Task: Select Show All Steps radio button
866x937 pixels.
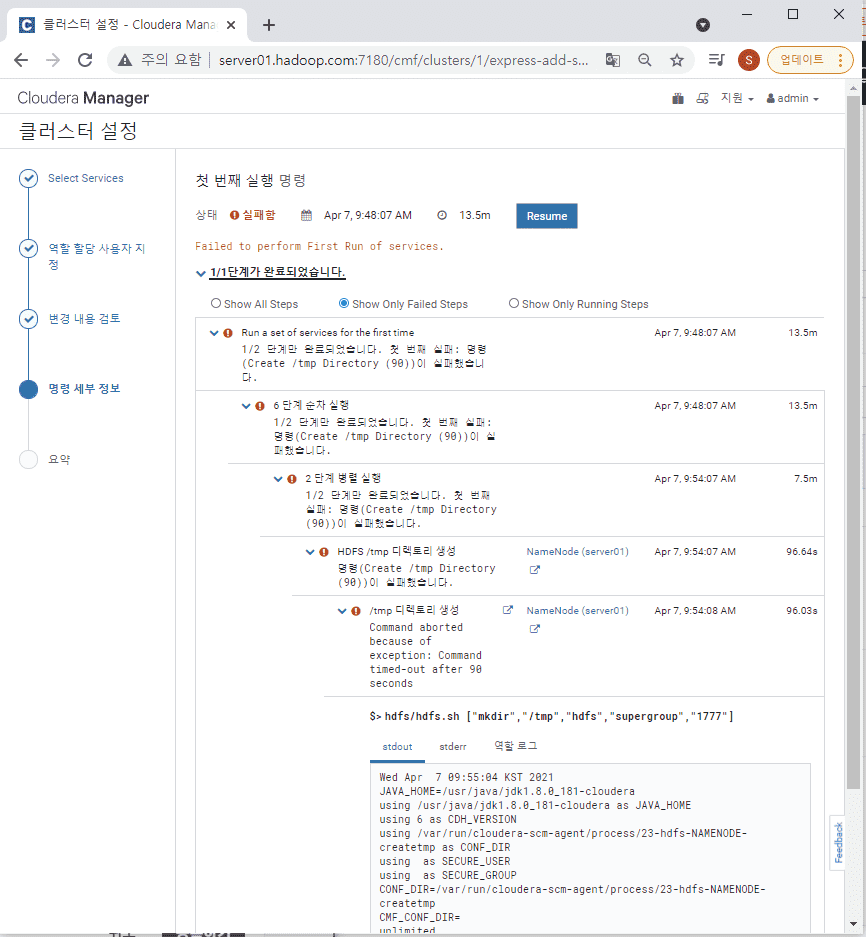Action: coord(216,304)
